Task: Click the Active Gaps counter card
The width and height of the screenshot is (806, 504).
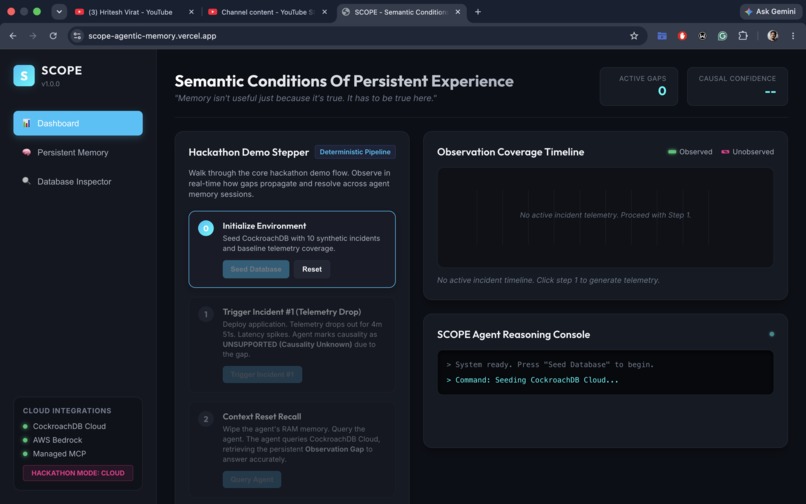Action: [638, 86]
